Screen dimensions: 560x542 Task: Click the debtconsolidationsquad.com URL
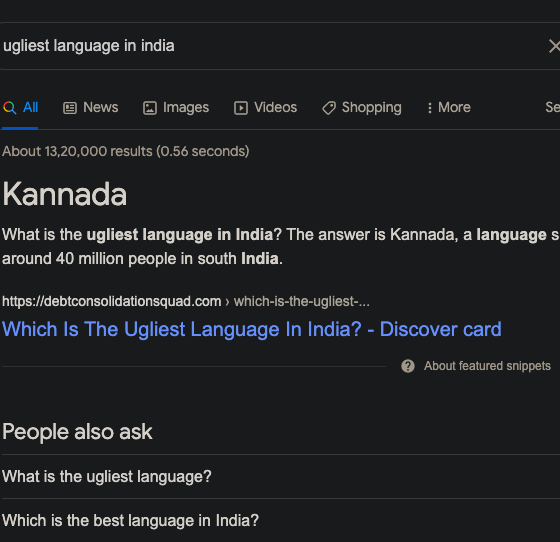112,302
